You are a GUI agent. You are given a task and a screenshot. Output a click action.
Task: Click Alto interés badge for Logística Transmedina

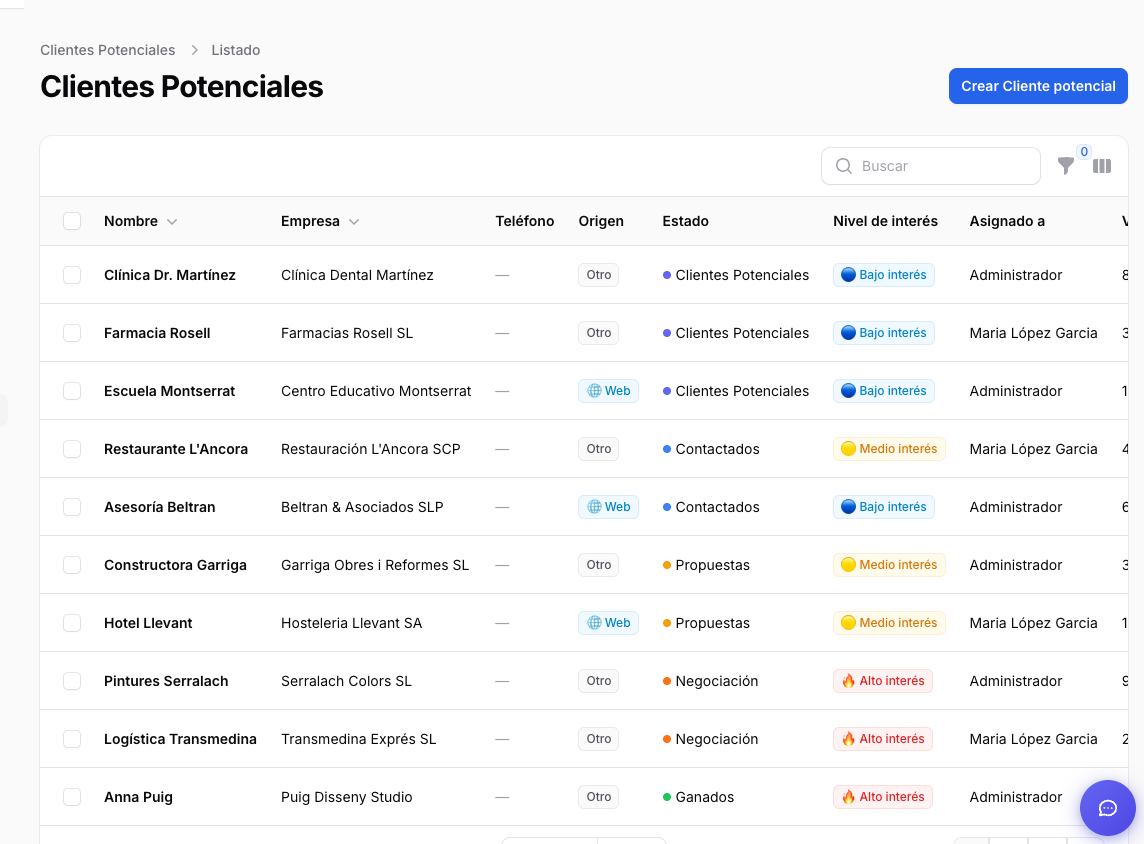883,739
